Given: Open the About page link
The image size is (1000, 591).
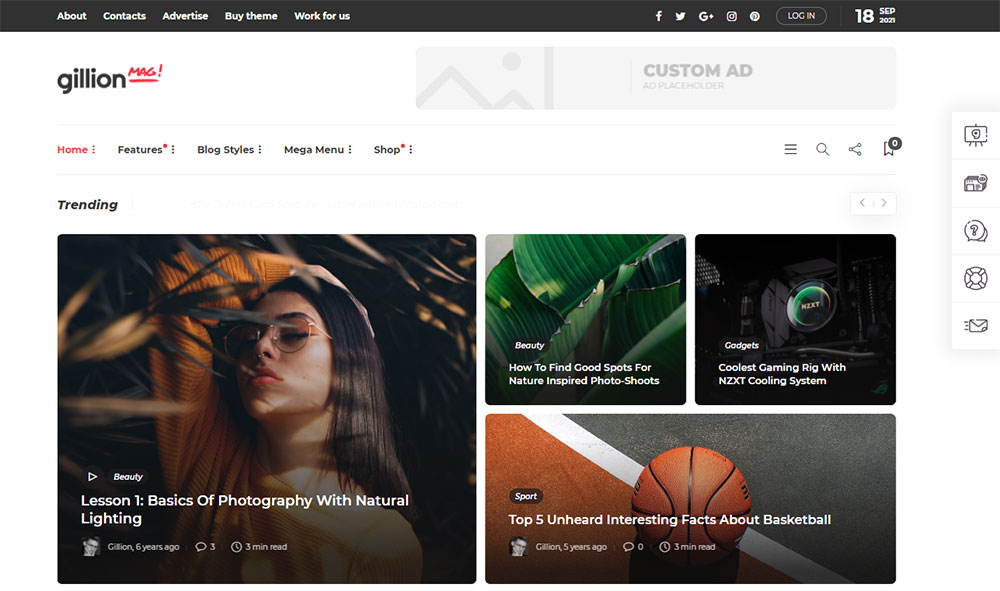Looking at the screenshot, I should coord(71,16).
